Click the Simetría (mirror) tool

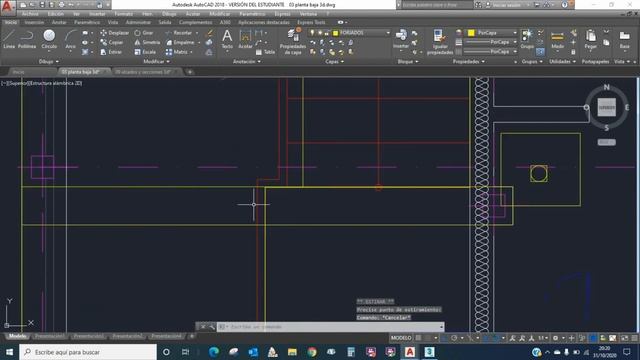147,42
